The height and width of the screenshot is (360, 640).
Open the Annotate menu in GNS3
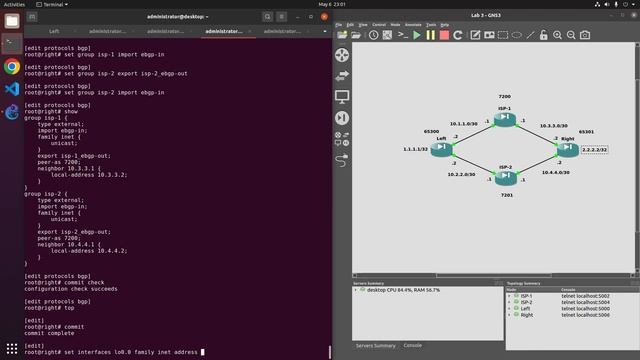(413, 25)
